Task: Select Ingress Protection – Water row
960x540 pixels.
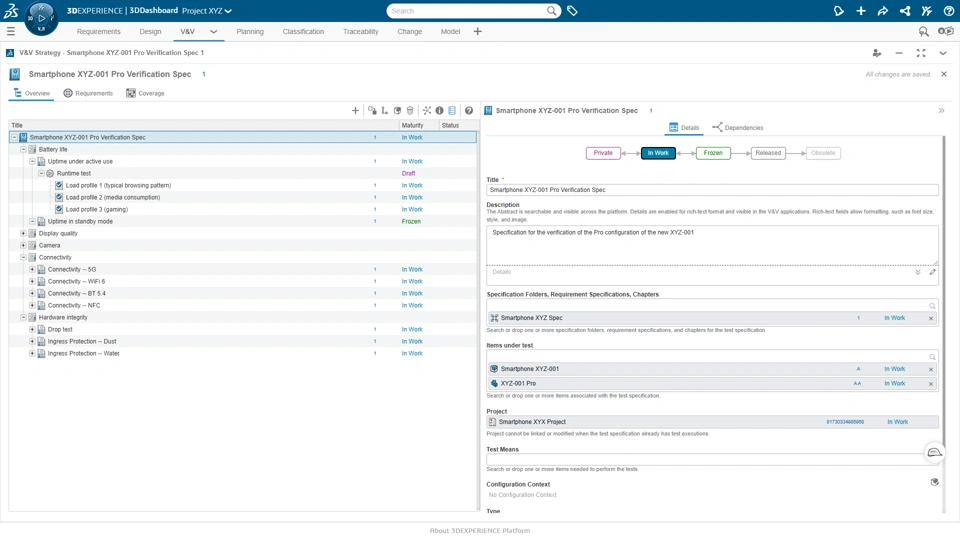Action: click(x=242, y=353)
